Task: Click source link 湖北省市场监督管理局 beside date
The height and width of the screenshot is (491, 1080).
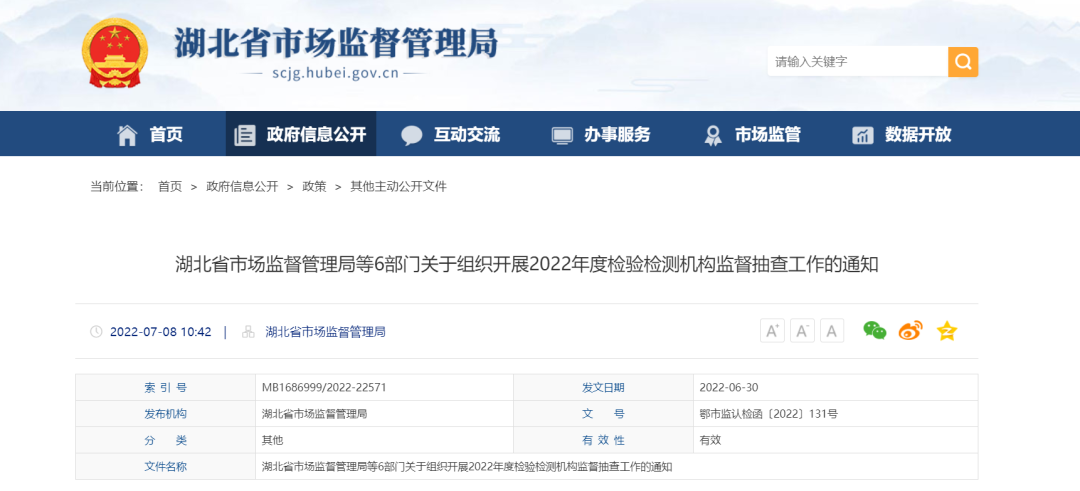Action: (325, 332)
